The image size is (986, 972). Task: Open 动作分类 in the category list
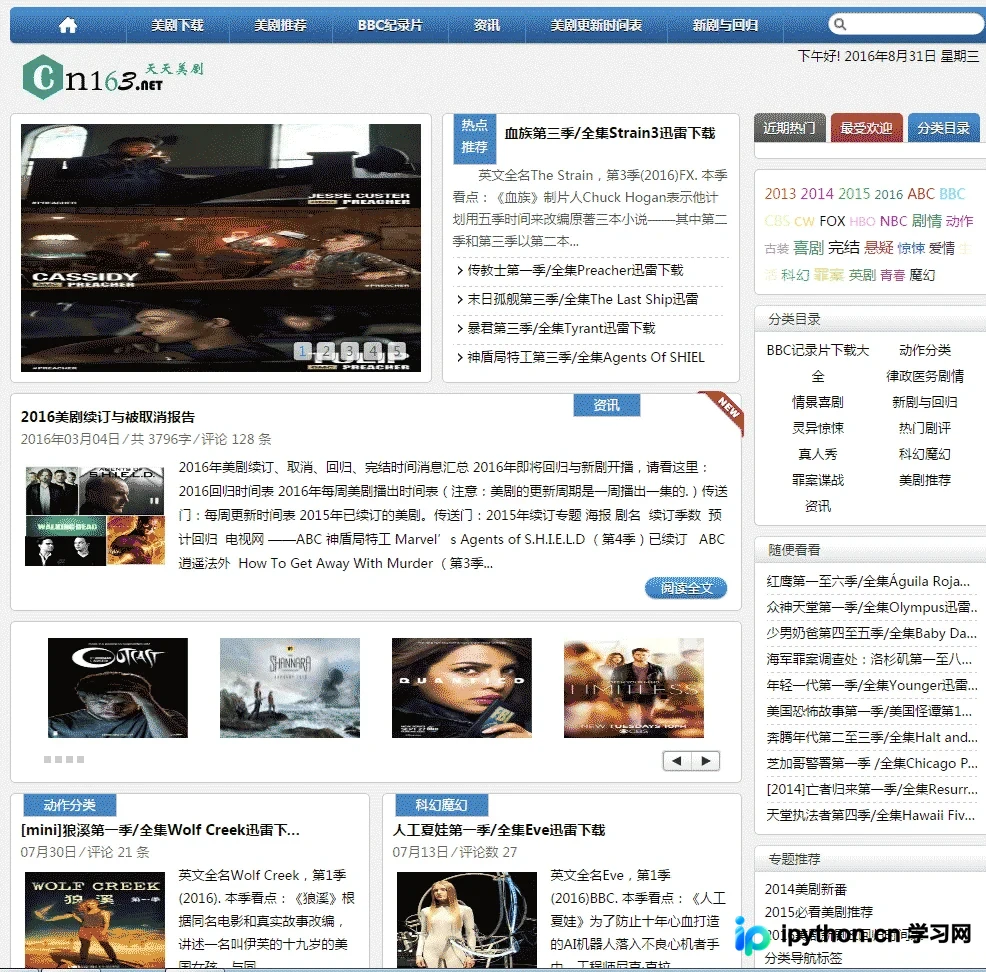pyautogui.click(x=925, y=350)
